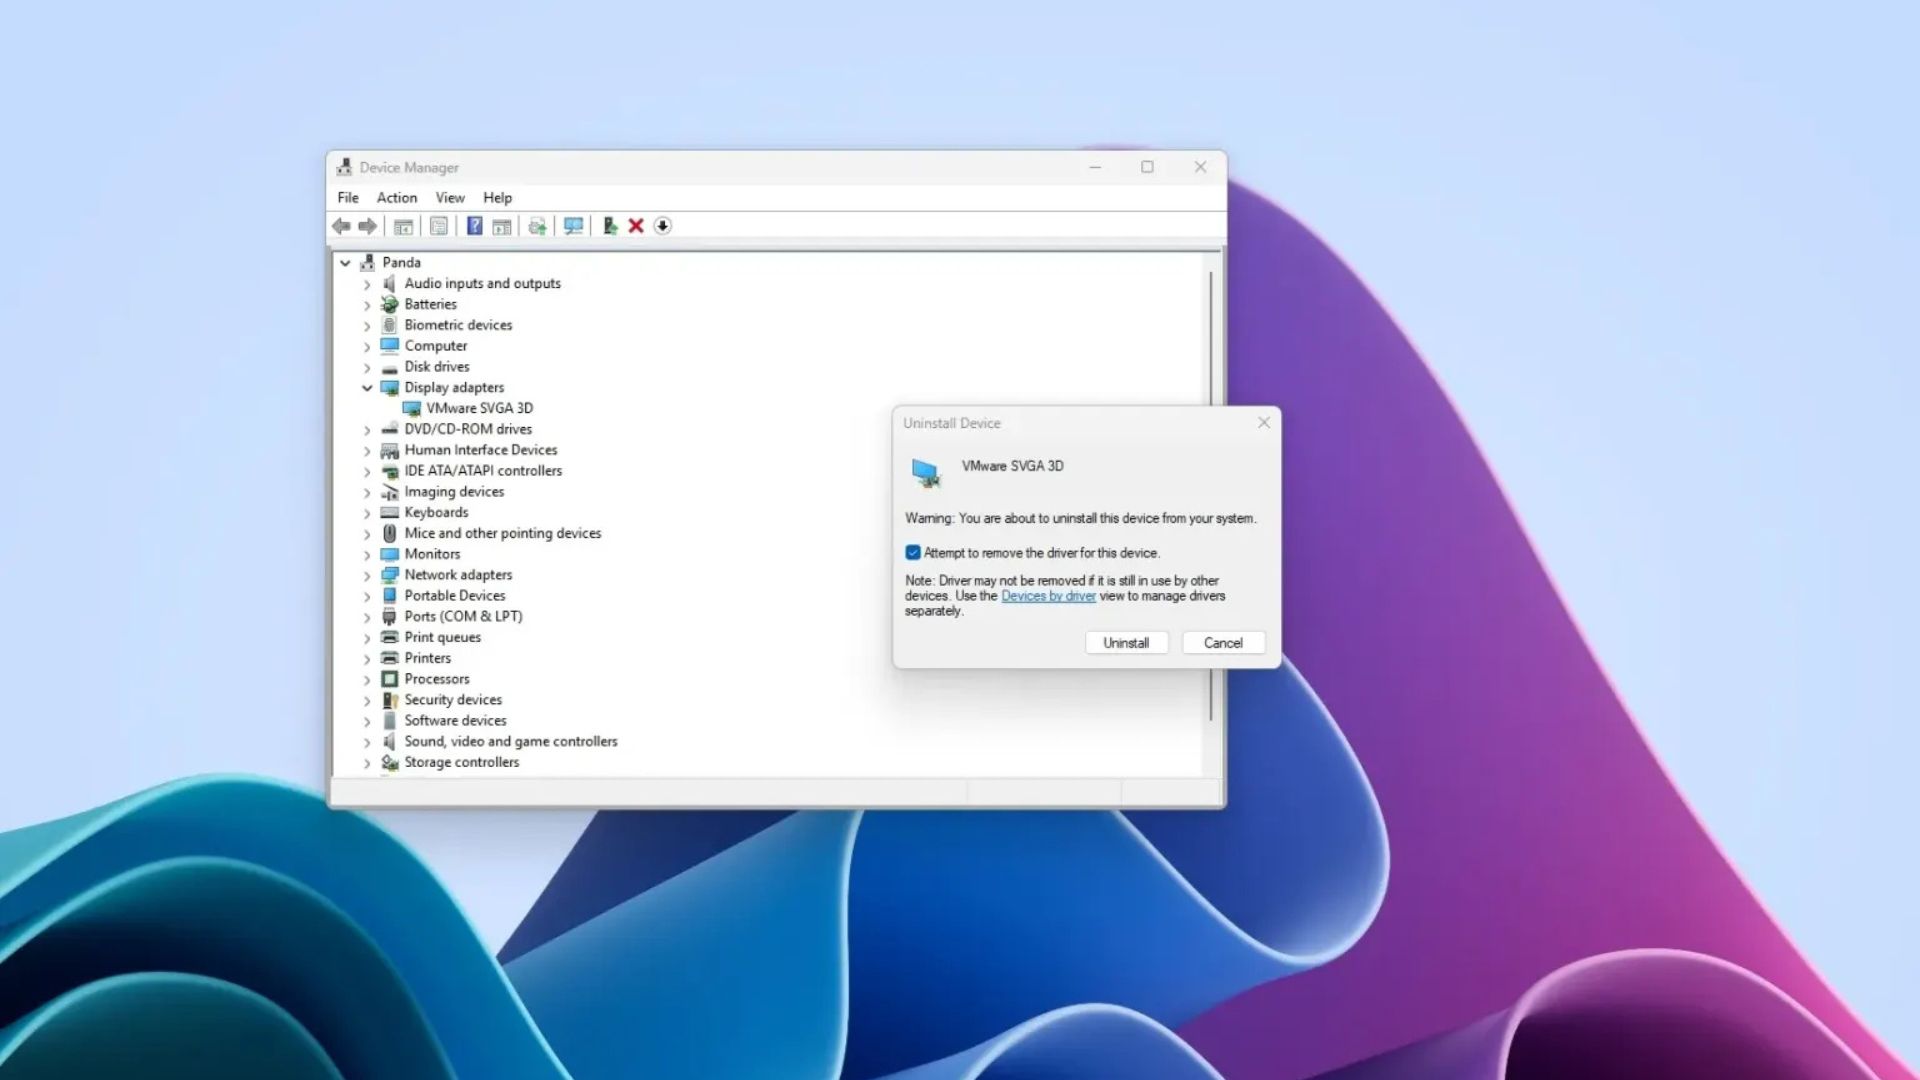Click the Forward navigation arrow in toolbar
This screenshot has width=1920, height=1080.
[367, 226]
